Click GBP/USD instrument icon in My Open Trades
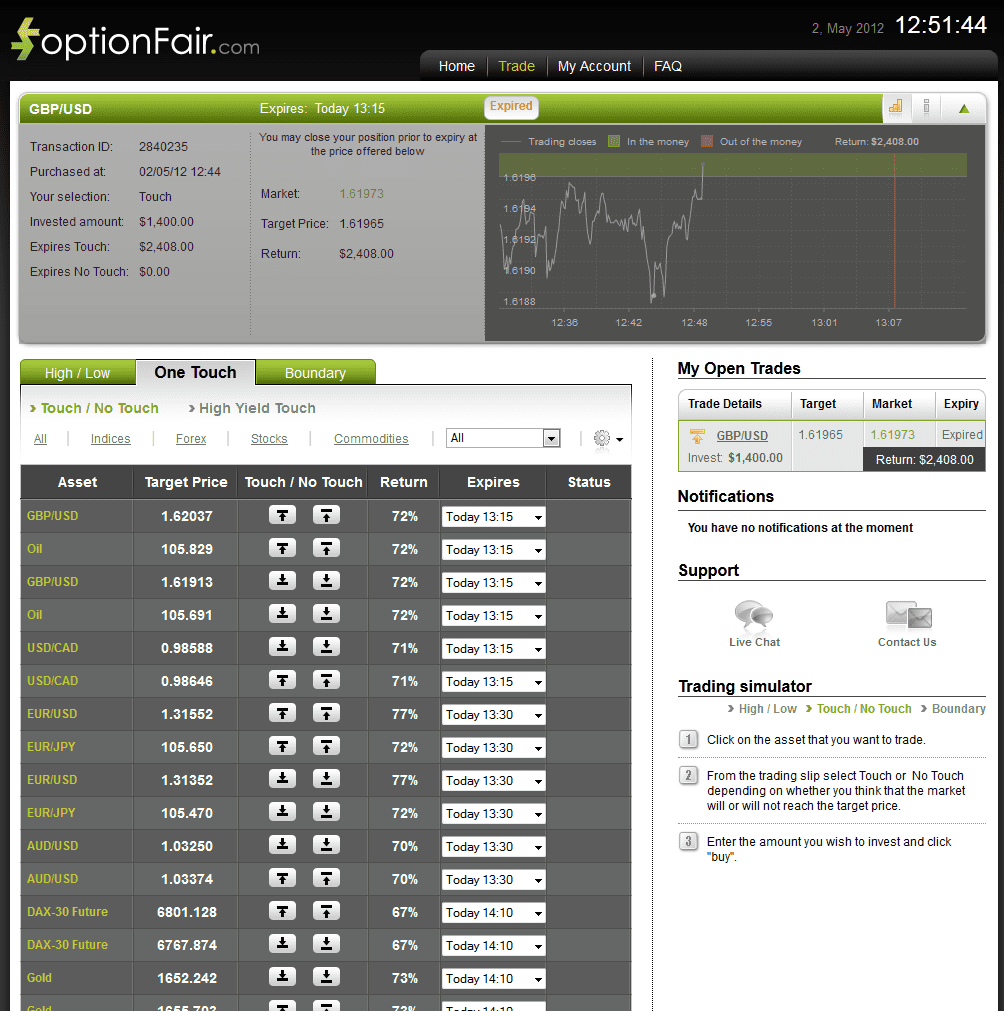The image size is (1004, 1011). pyautogui.click(x=697, y=436)
